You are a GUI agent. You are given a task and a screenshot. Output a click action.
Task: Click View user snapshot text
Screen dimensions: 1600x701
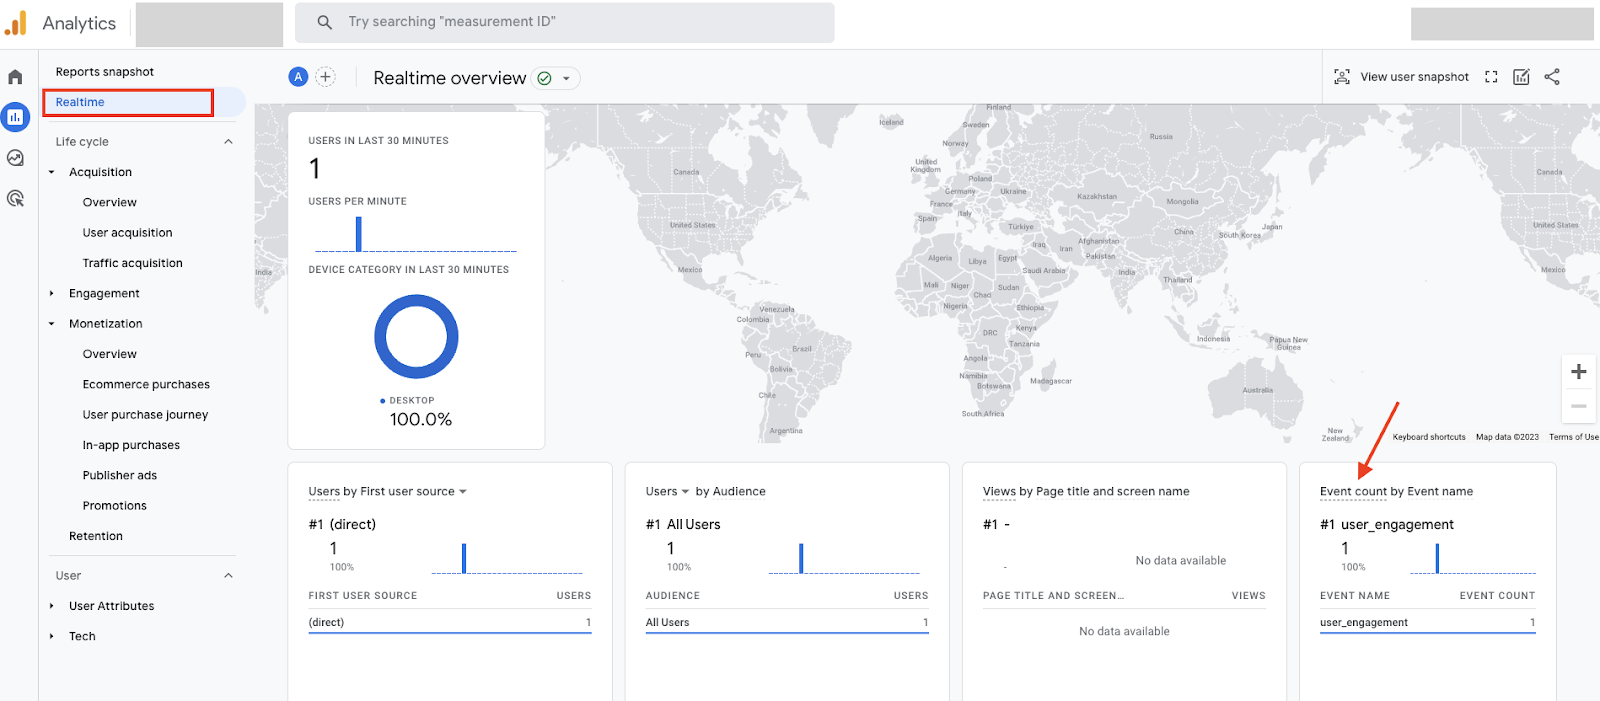click(x=1415, y=77)
